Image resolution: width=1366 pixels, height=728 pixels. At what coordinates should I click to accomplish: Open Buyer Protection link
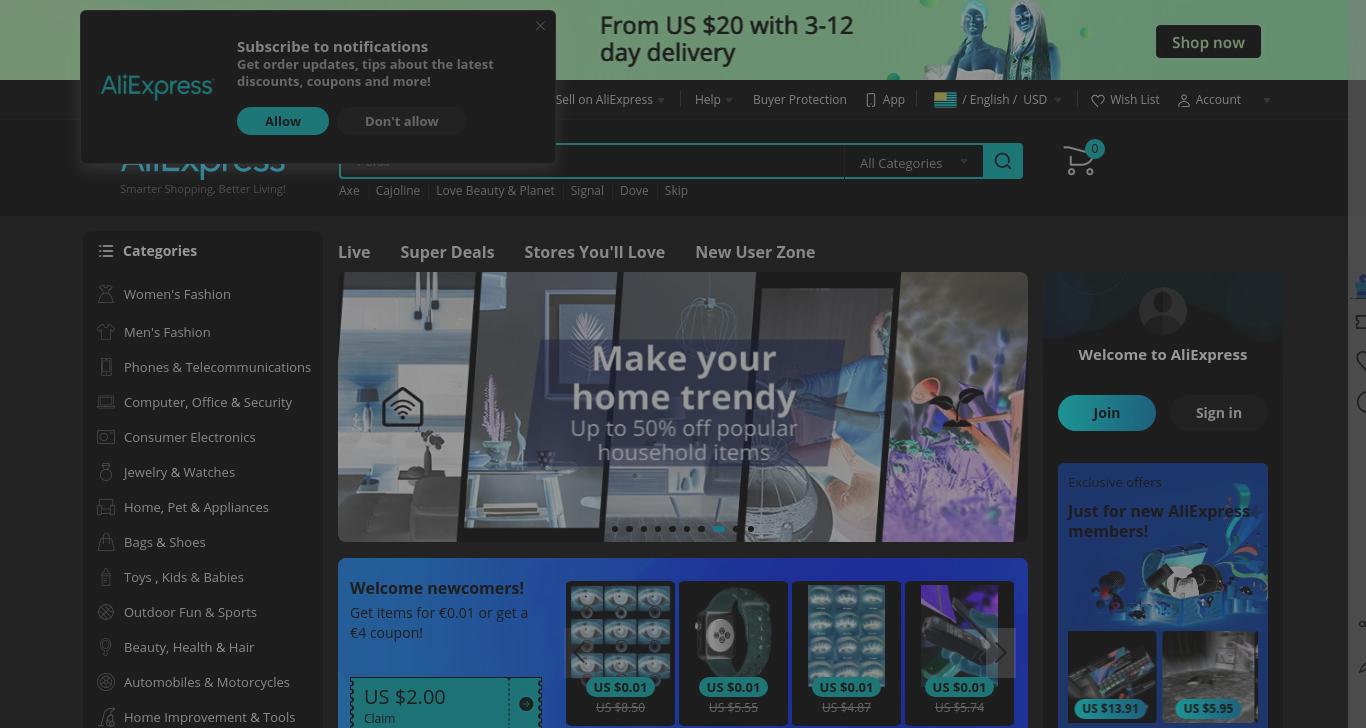(x=799, y=100)
